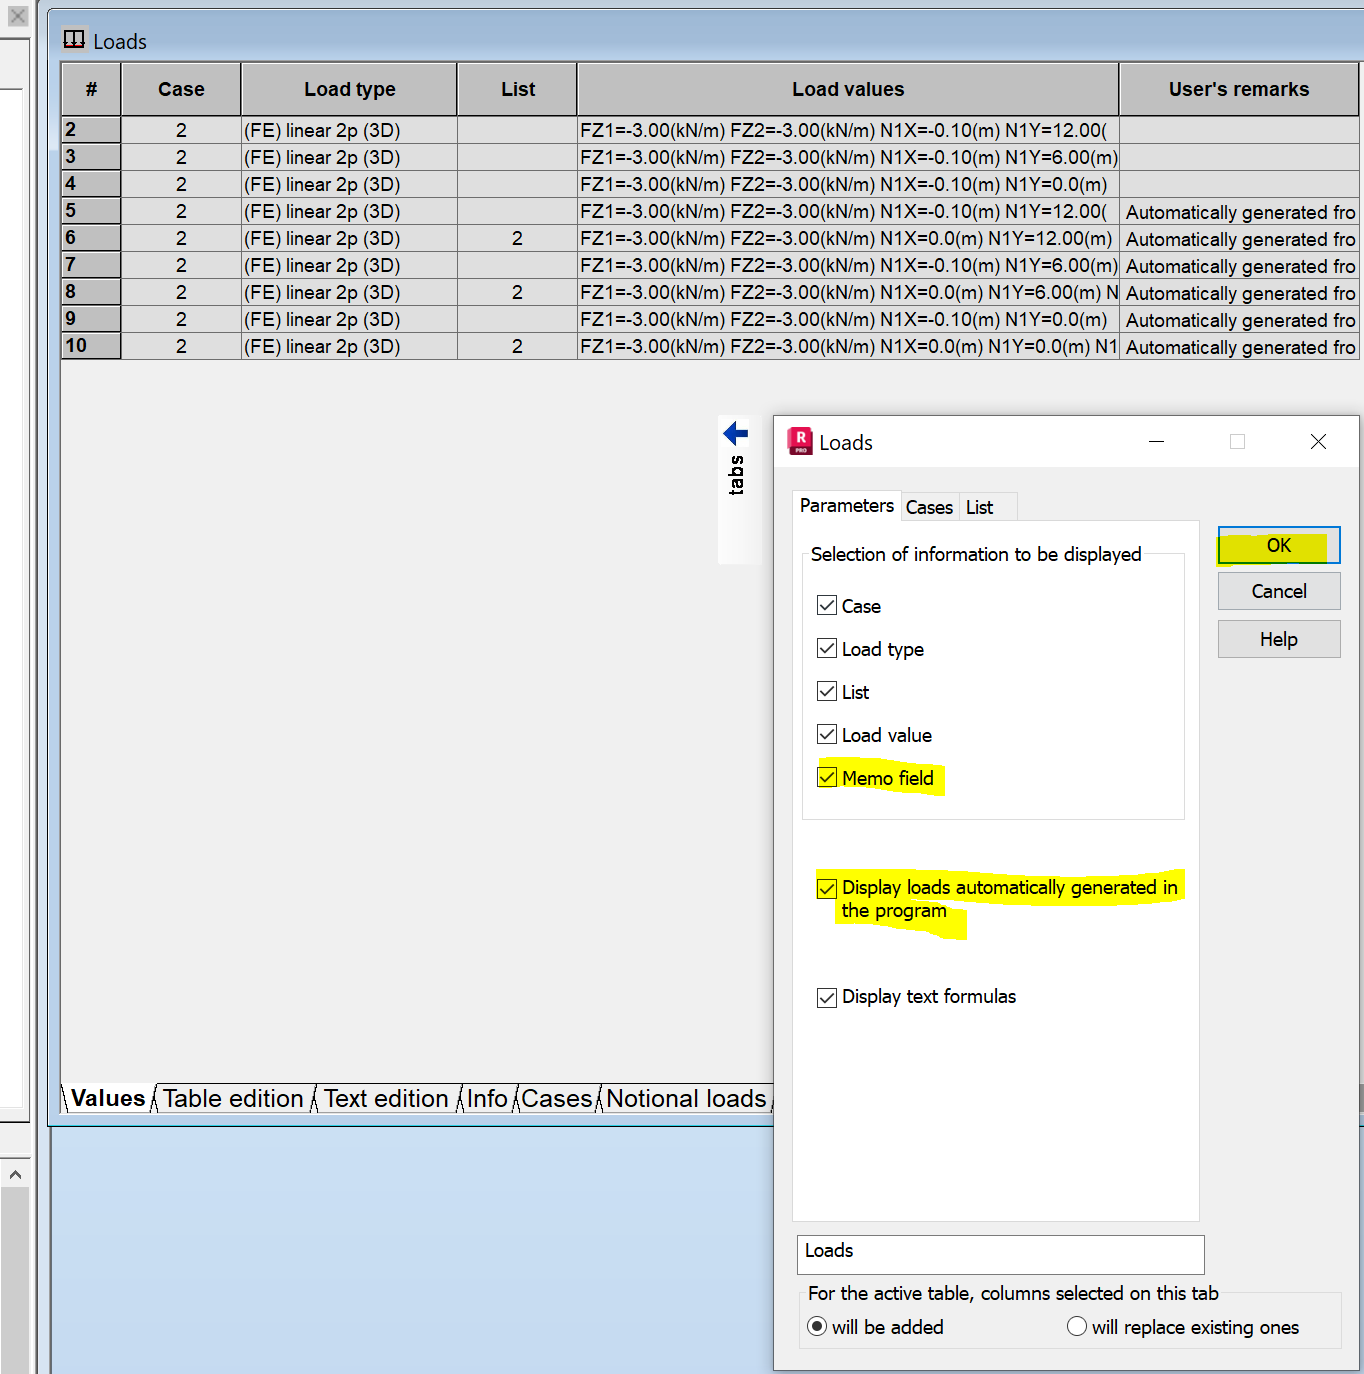Open the Notional loads tab
1364x1374 pixels.
click(x=686, y=1098)
